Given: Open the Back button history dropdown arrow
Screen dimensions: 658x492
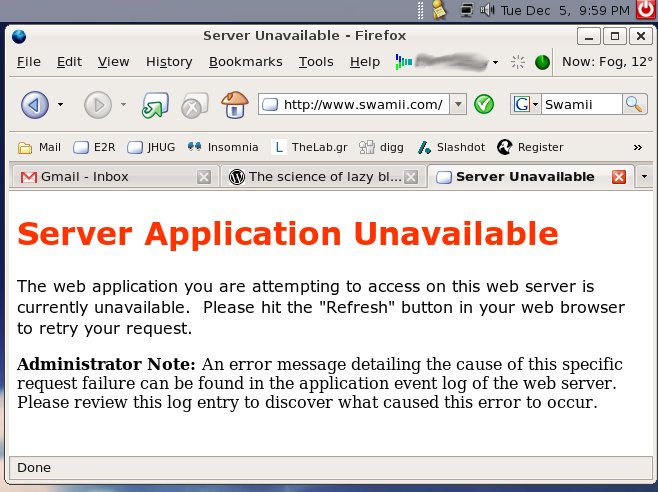Looking at the screenshot, I should [60, 104].
